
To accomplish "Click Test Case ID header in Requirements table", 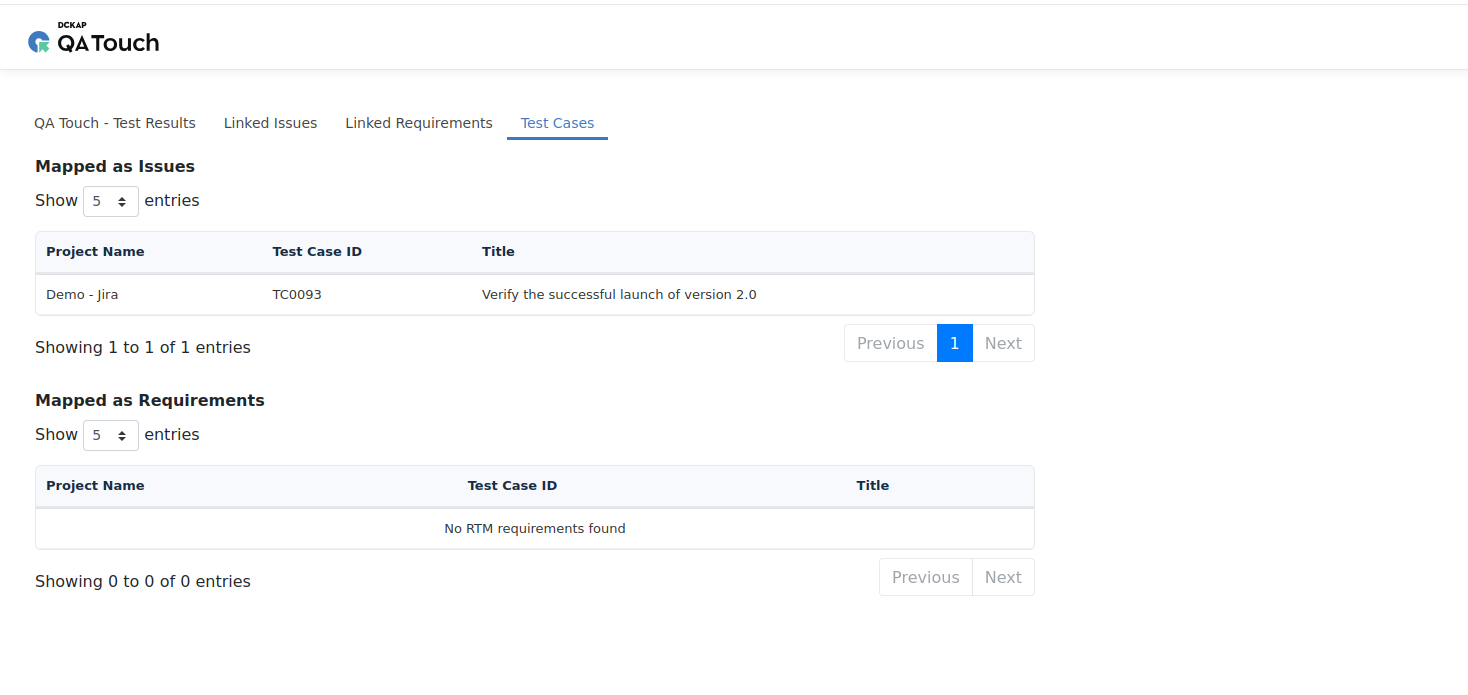I will pos(512,486).
